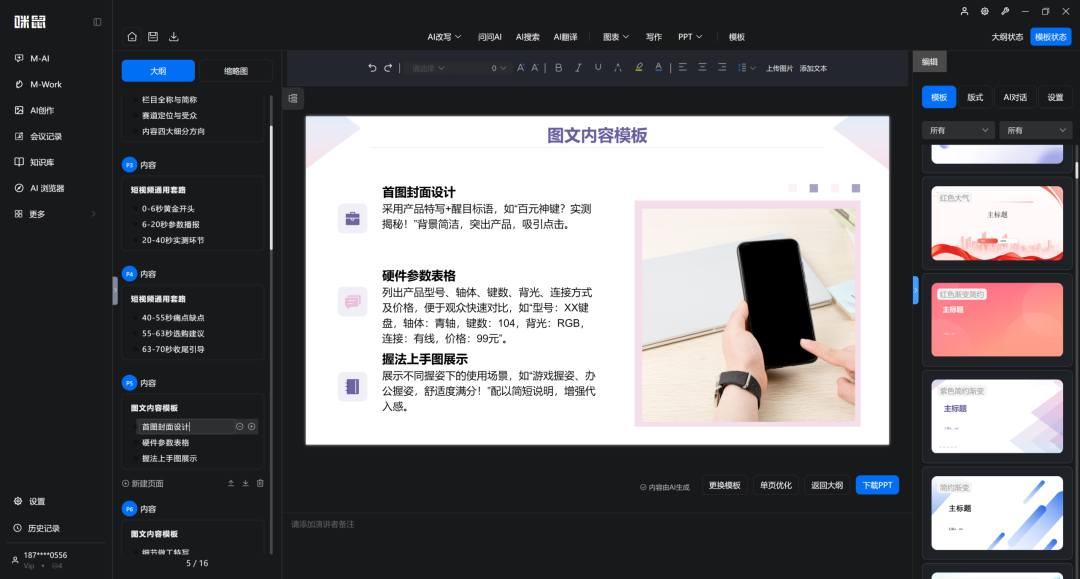Move page up with upload arrow icon
The height and width of the screenshot is (579, 1080).
click(x=231, y=483)
